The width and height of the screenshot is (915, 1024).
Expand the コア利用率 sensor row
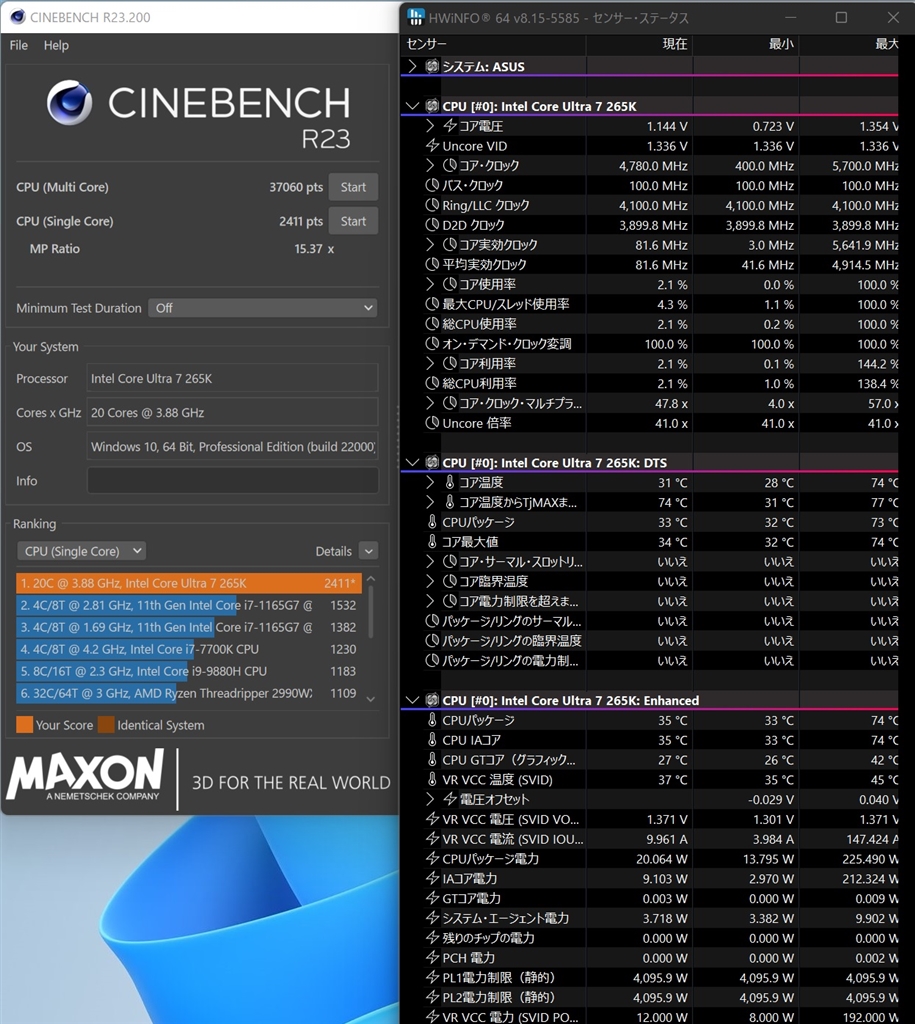coord(430,363)
